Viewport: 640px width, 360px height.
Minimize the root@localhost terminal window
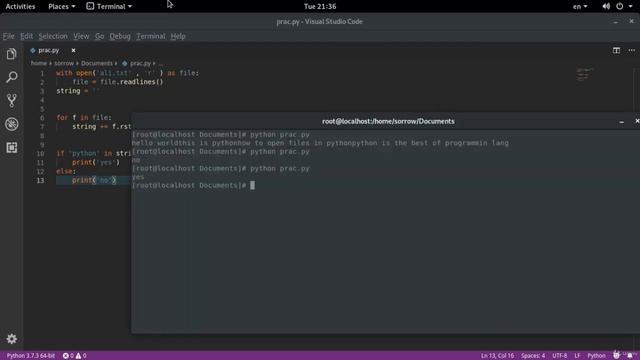621,122
